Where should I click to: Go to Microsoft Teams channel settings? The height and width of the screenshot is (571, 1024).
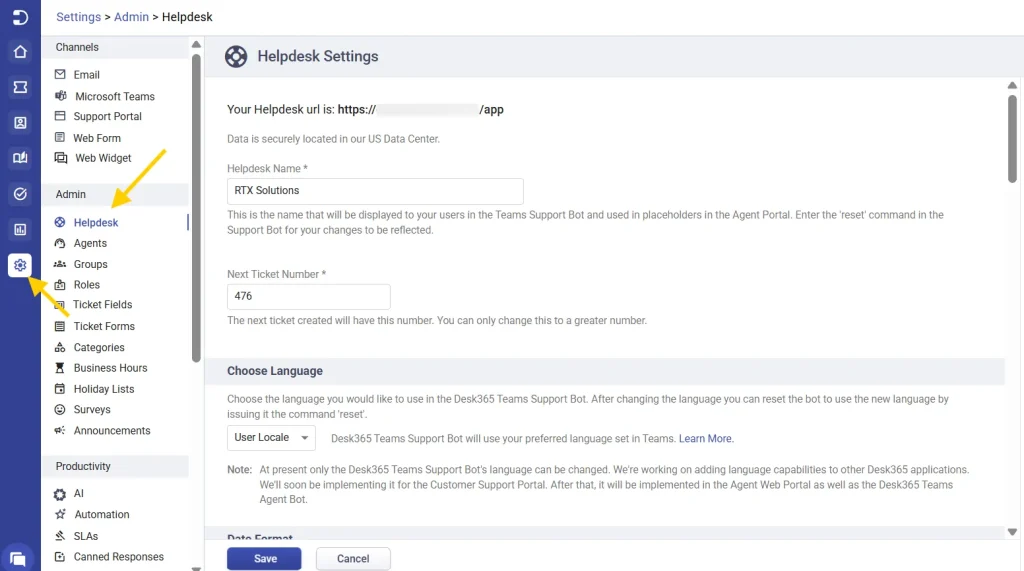114,97
